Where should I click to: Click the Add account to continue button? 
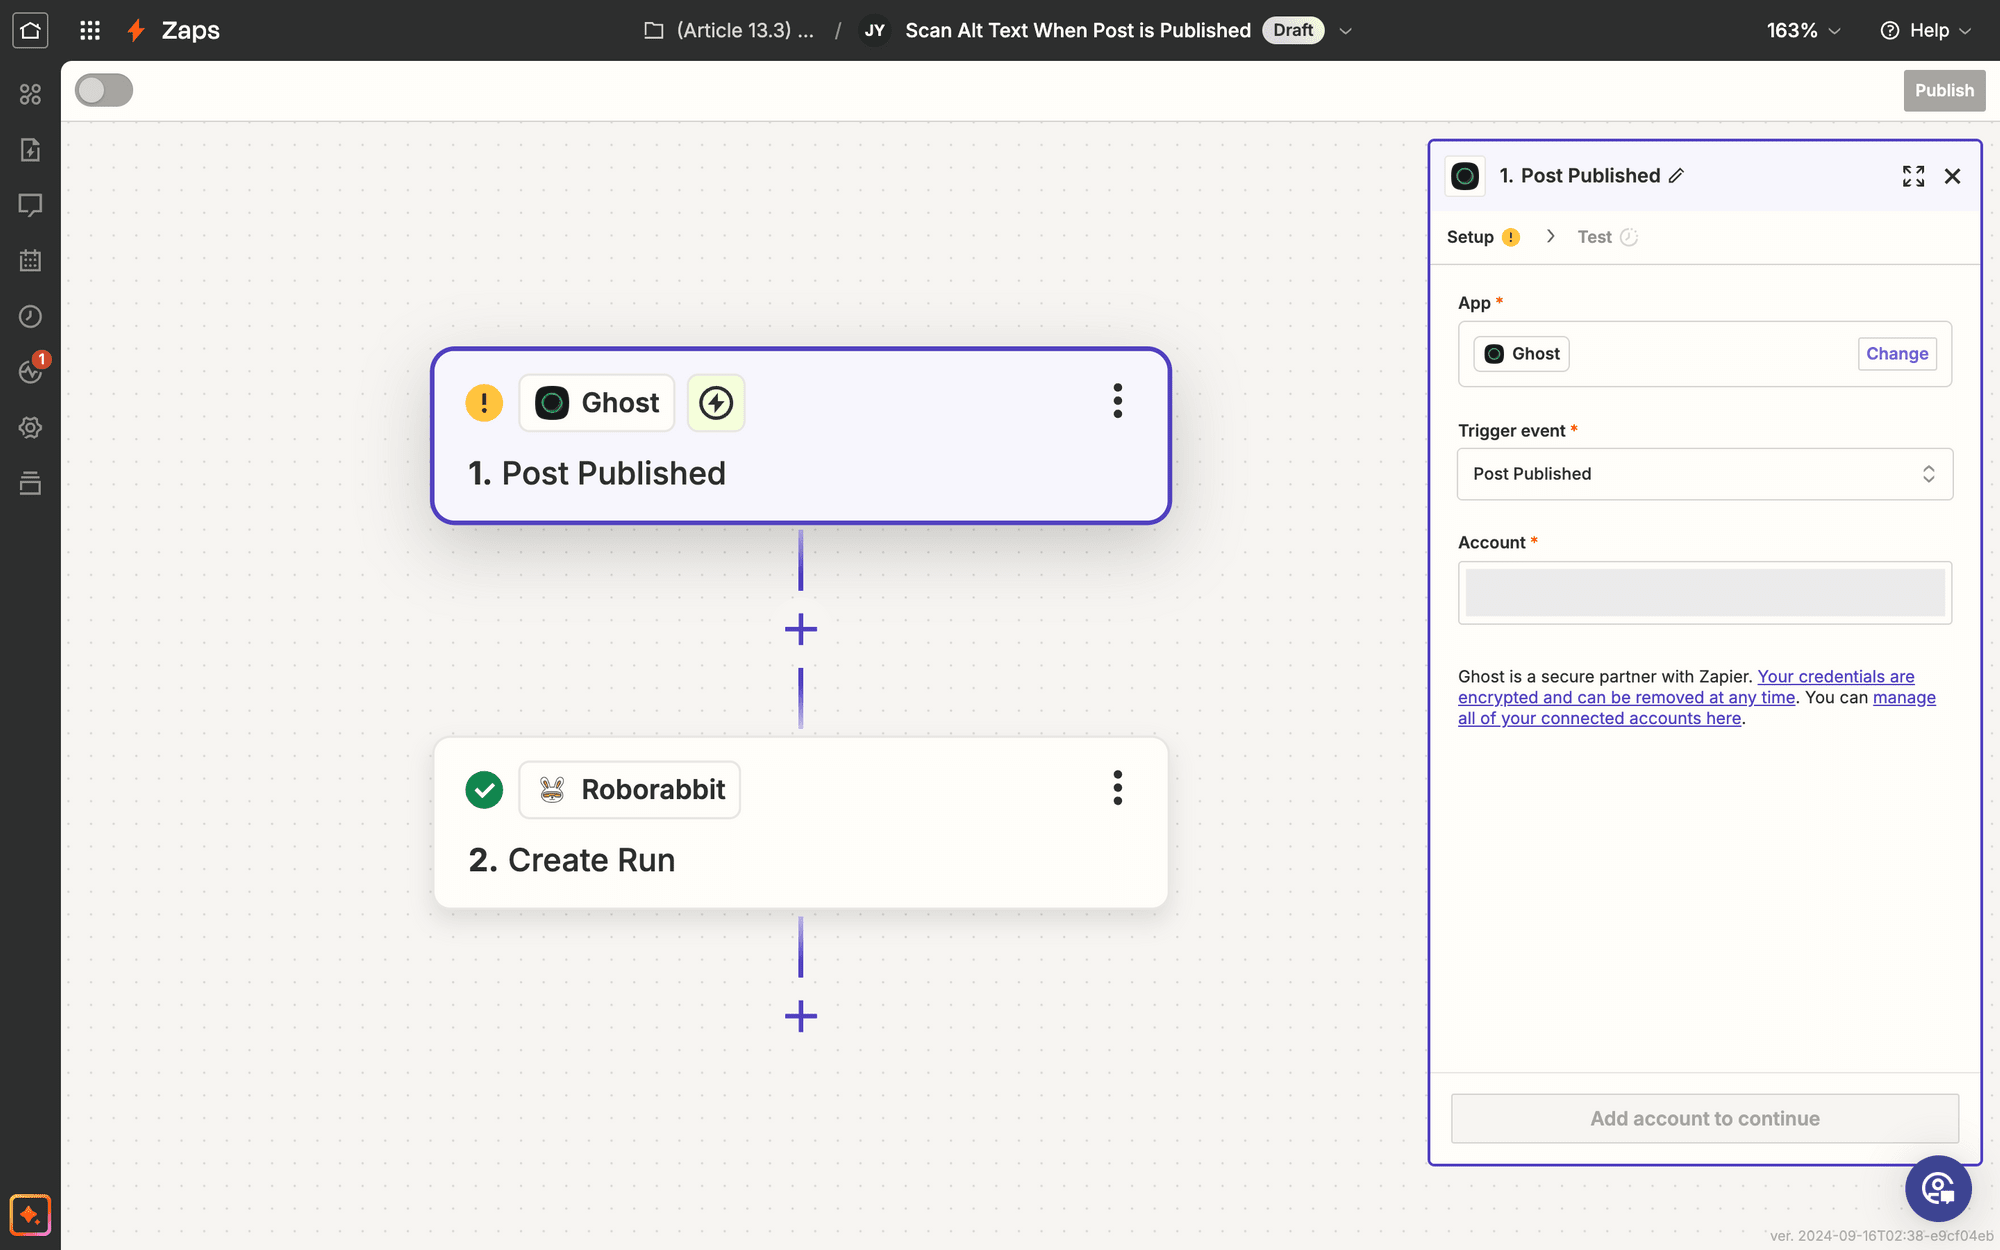click(x=1705, y=1118)
